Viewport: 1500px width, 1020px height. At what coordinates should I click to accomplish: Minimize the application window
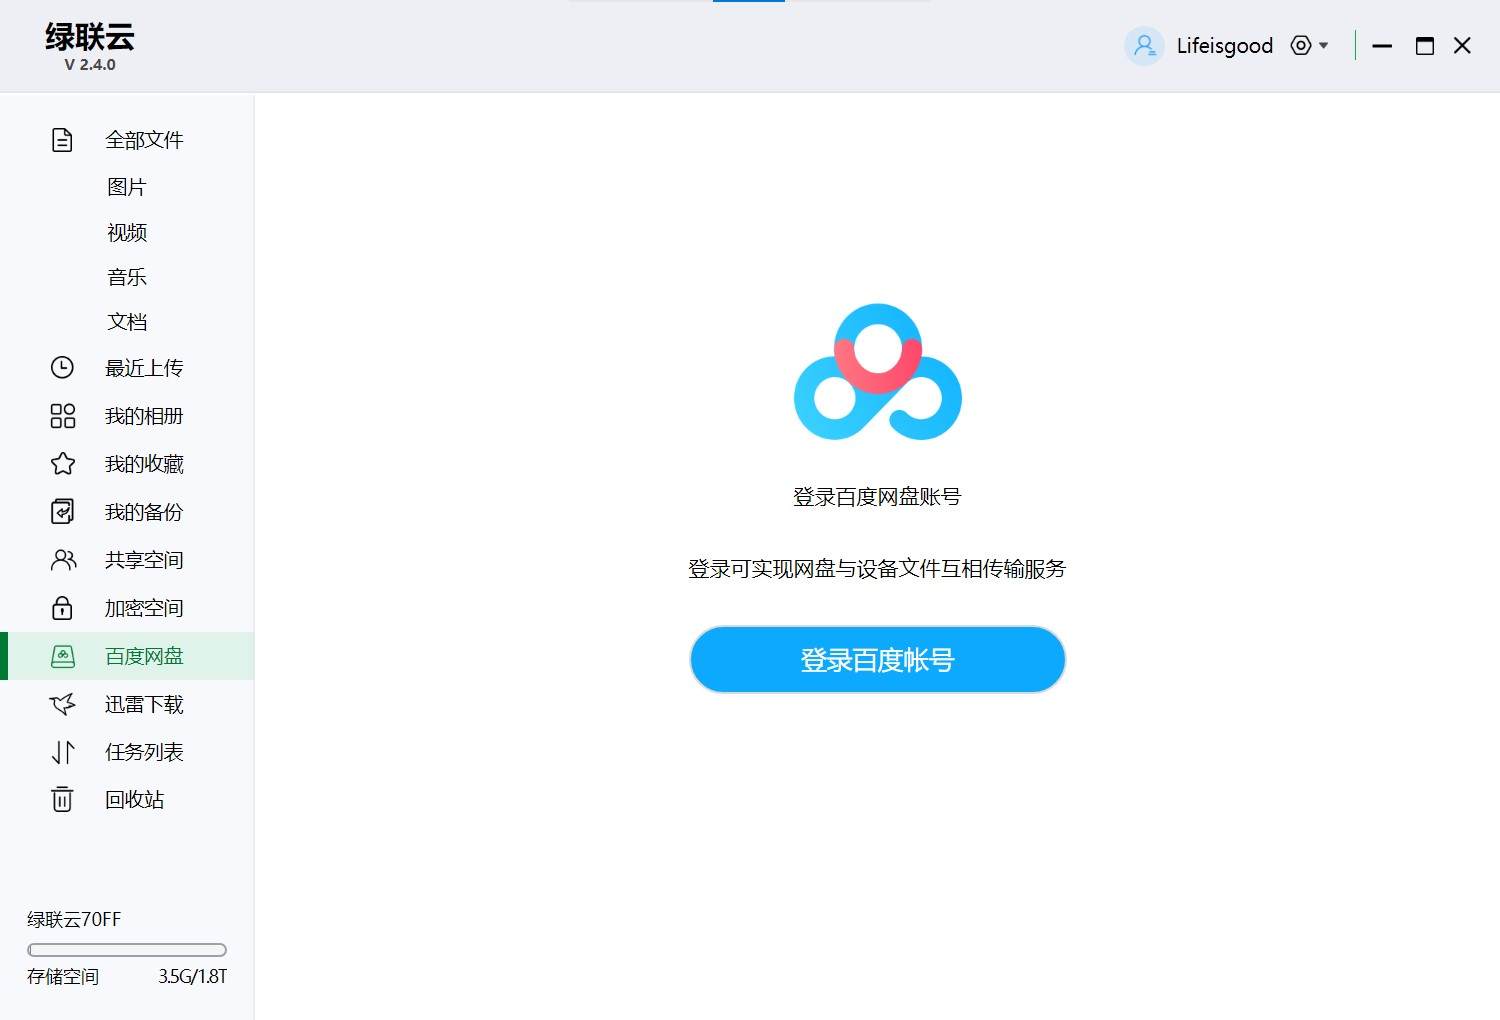[x=1382, y=46]
